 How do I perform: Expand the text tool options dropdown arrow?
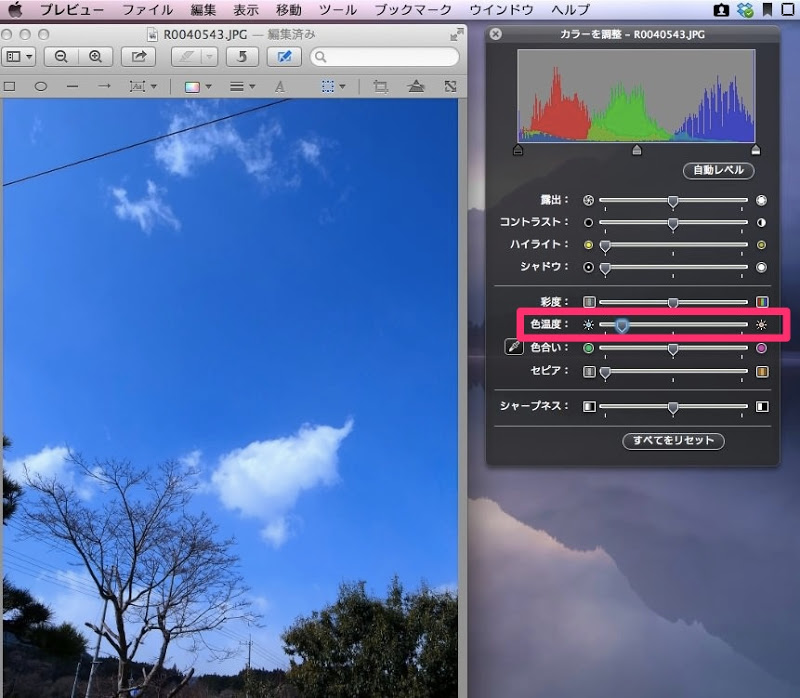point(154,87)
